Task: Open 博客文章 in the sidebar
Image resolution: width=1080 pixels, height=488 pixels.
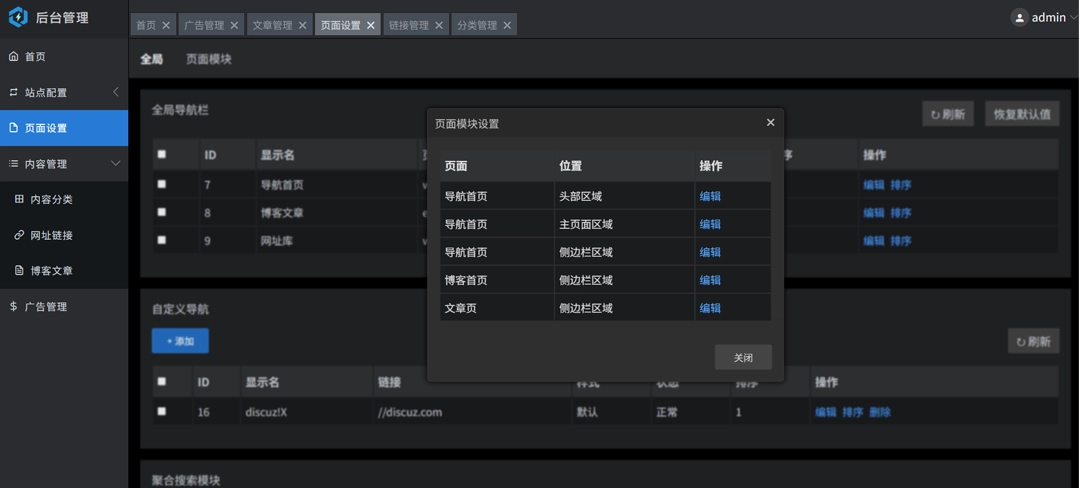Action: tap(50, 271)
